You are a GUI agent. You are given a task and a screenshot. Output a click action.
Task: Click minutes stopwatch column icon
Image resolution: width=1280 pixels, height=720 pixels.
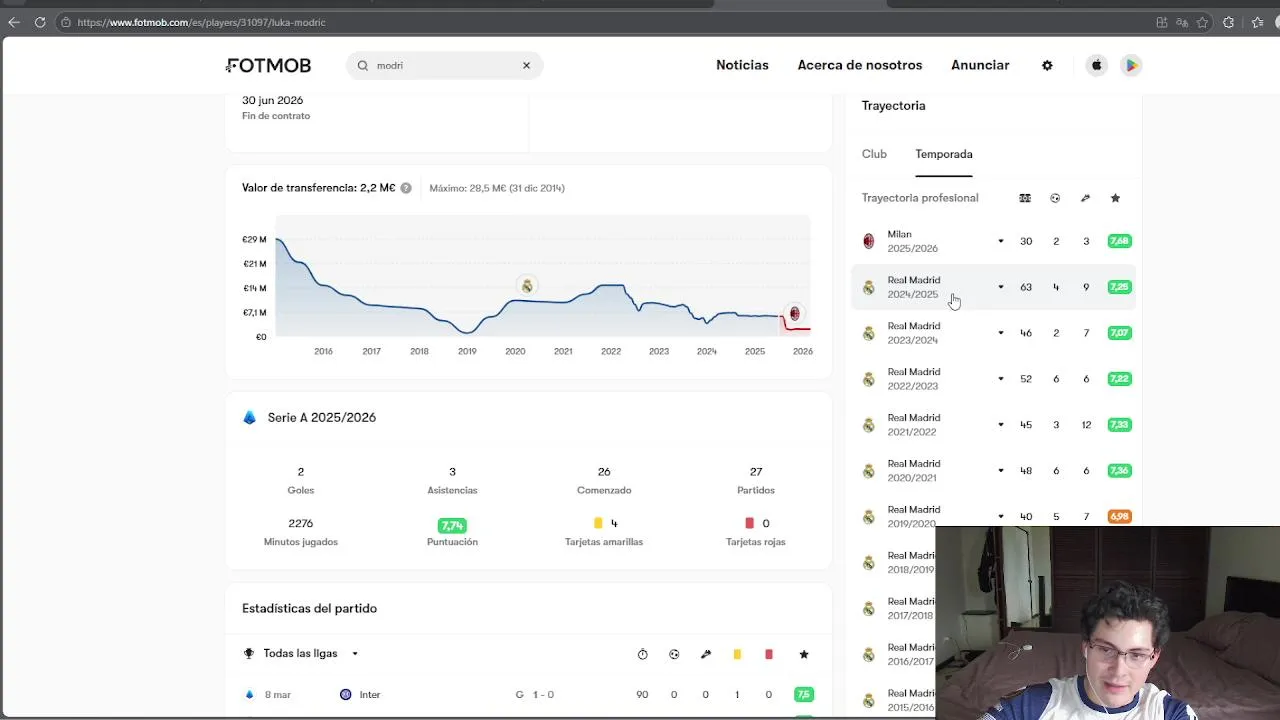(642, 654)
